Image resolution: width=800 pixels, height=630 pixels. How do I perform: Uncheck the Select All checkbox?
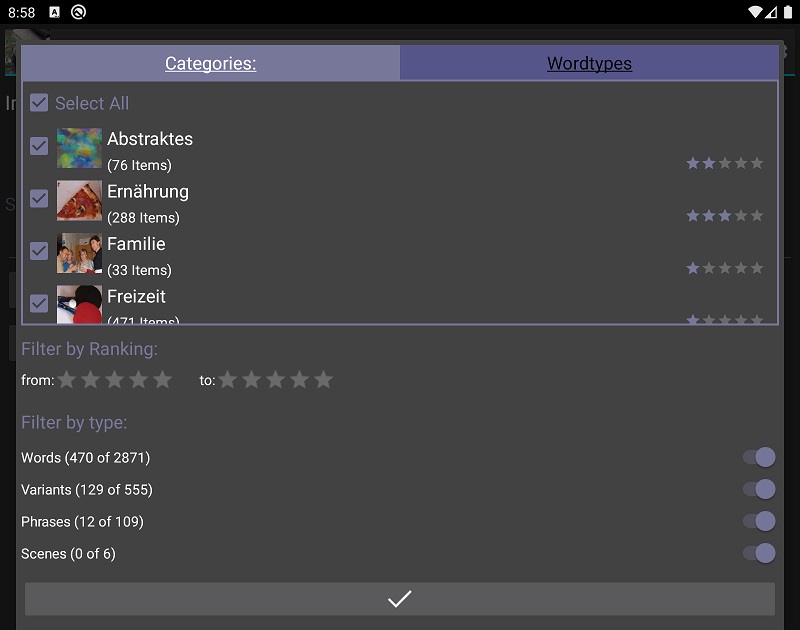click(x=39, y=103)
